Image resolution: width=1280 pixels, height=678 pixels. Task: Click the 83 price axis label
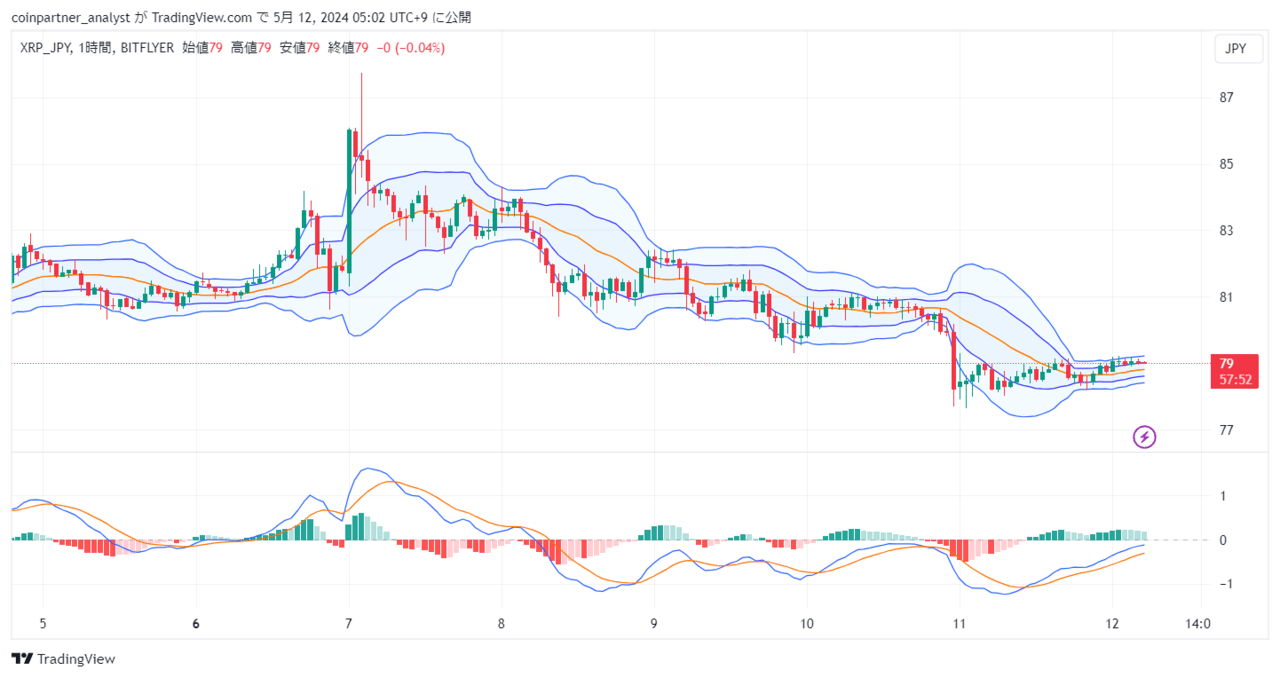pos(1226,231)
